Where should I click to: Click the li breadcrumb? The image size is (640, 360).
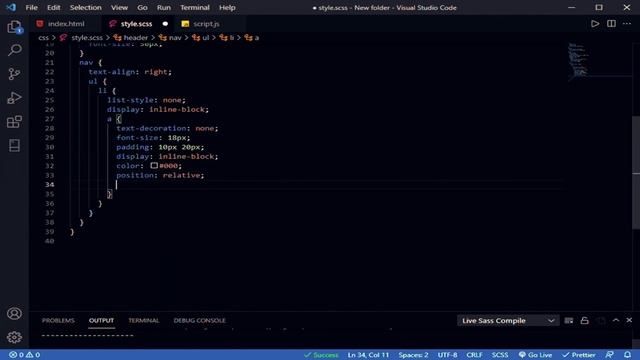point(231,38)
